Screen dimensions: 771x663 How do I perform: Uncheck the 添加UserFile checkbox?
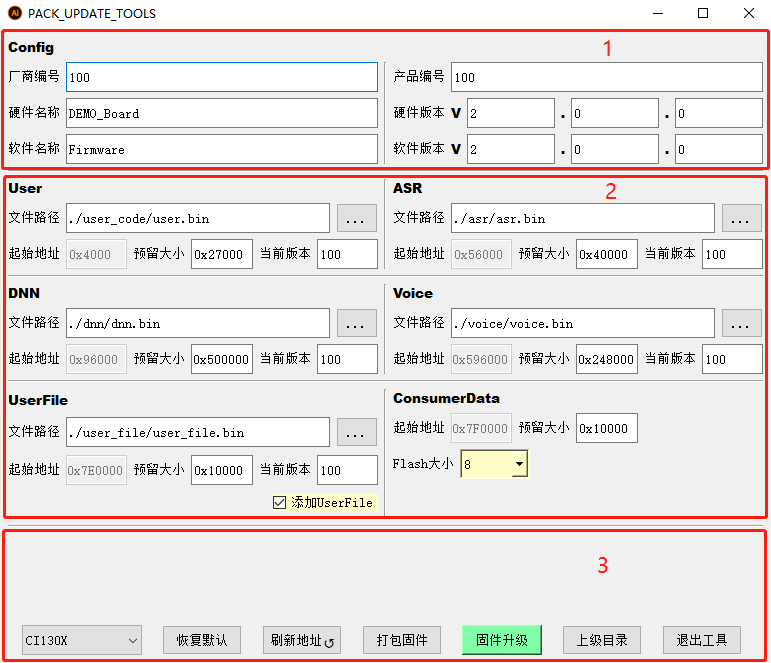pyautogui.click(x=280, y=502)
